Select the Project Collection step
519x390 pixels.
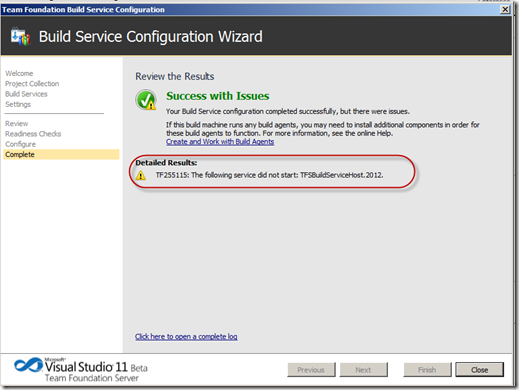[32, 84]
